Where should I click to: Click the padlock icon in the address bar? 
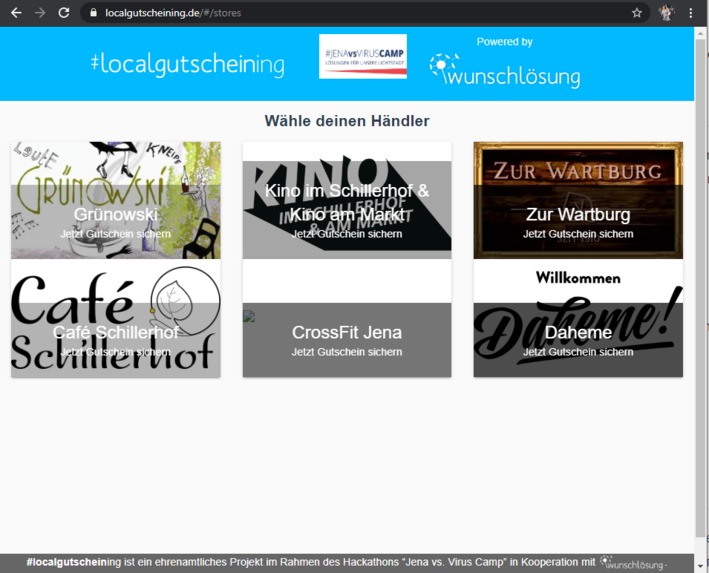pyautogui.click(x=93, y=13)
